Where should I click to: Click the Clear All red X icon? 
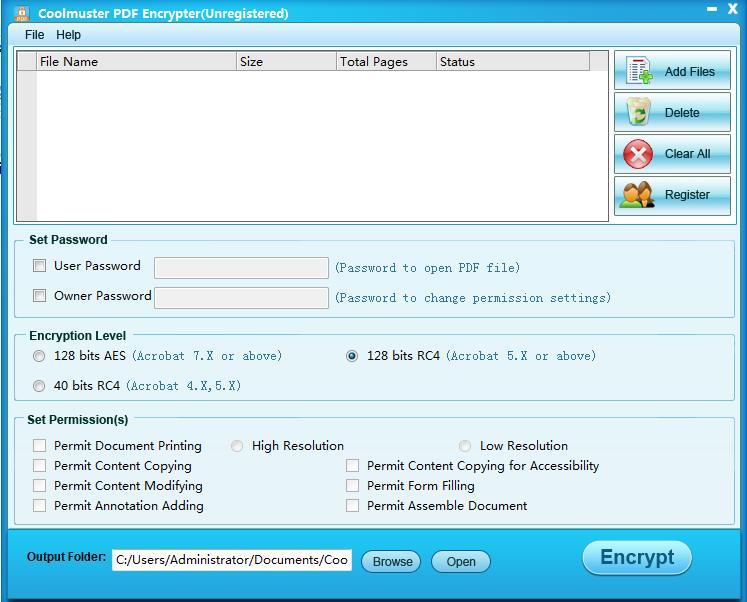tap(638, 154)
